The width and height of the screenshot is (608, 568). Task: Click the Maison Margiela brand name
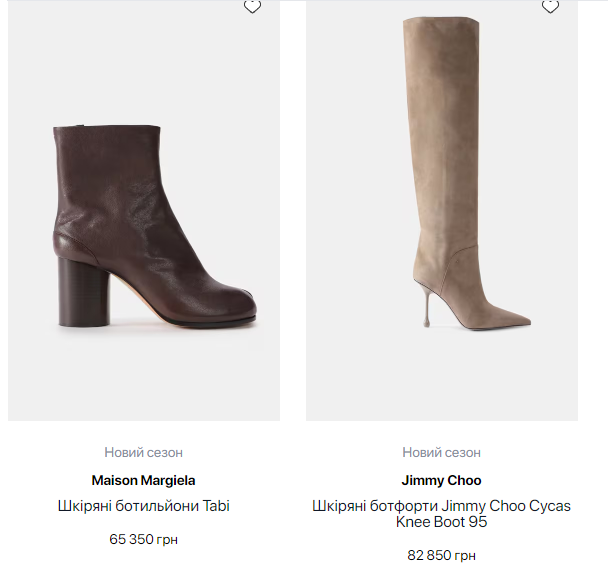click(144, 480)
